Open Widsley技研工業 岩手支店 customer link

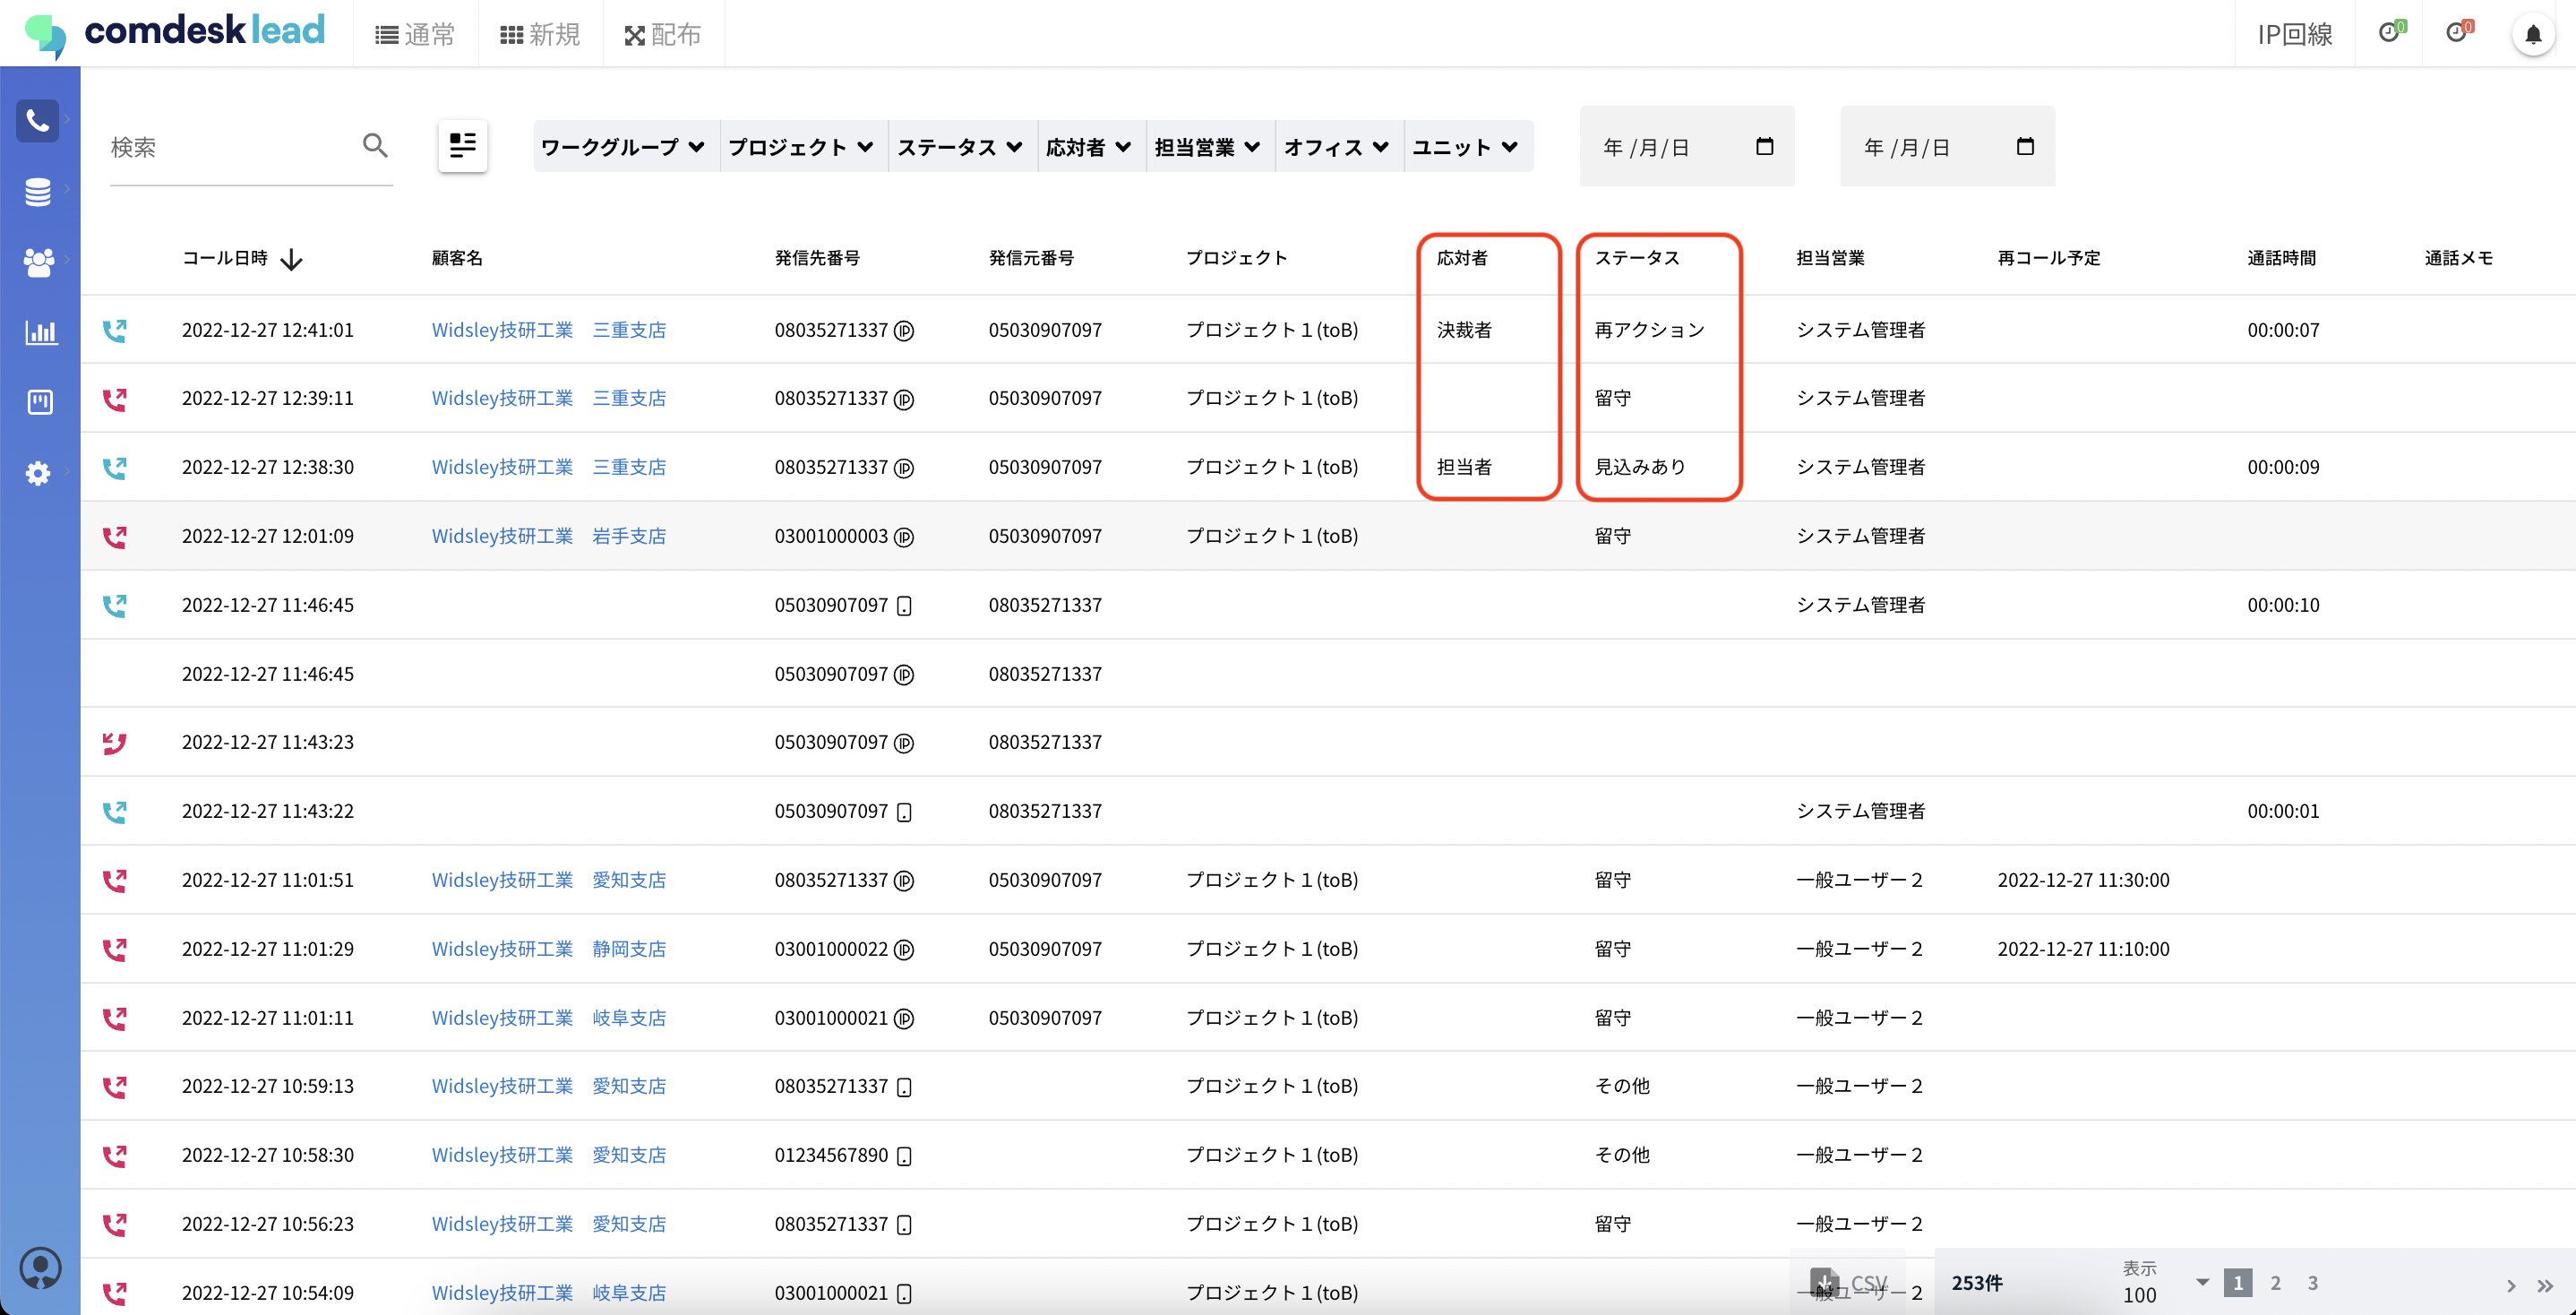(548, 536)
